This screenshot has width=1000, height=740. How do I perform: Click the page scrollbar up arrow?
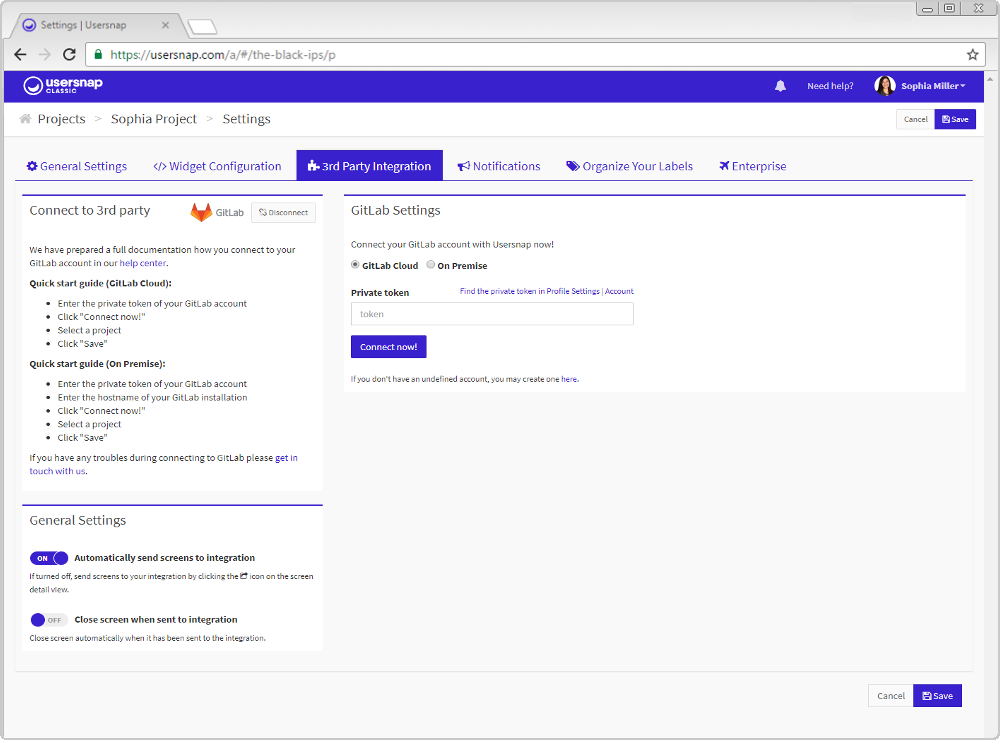pyautogui.click(x=990, y=79)
